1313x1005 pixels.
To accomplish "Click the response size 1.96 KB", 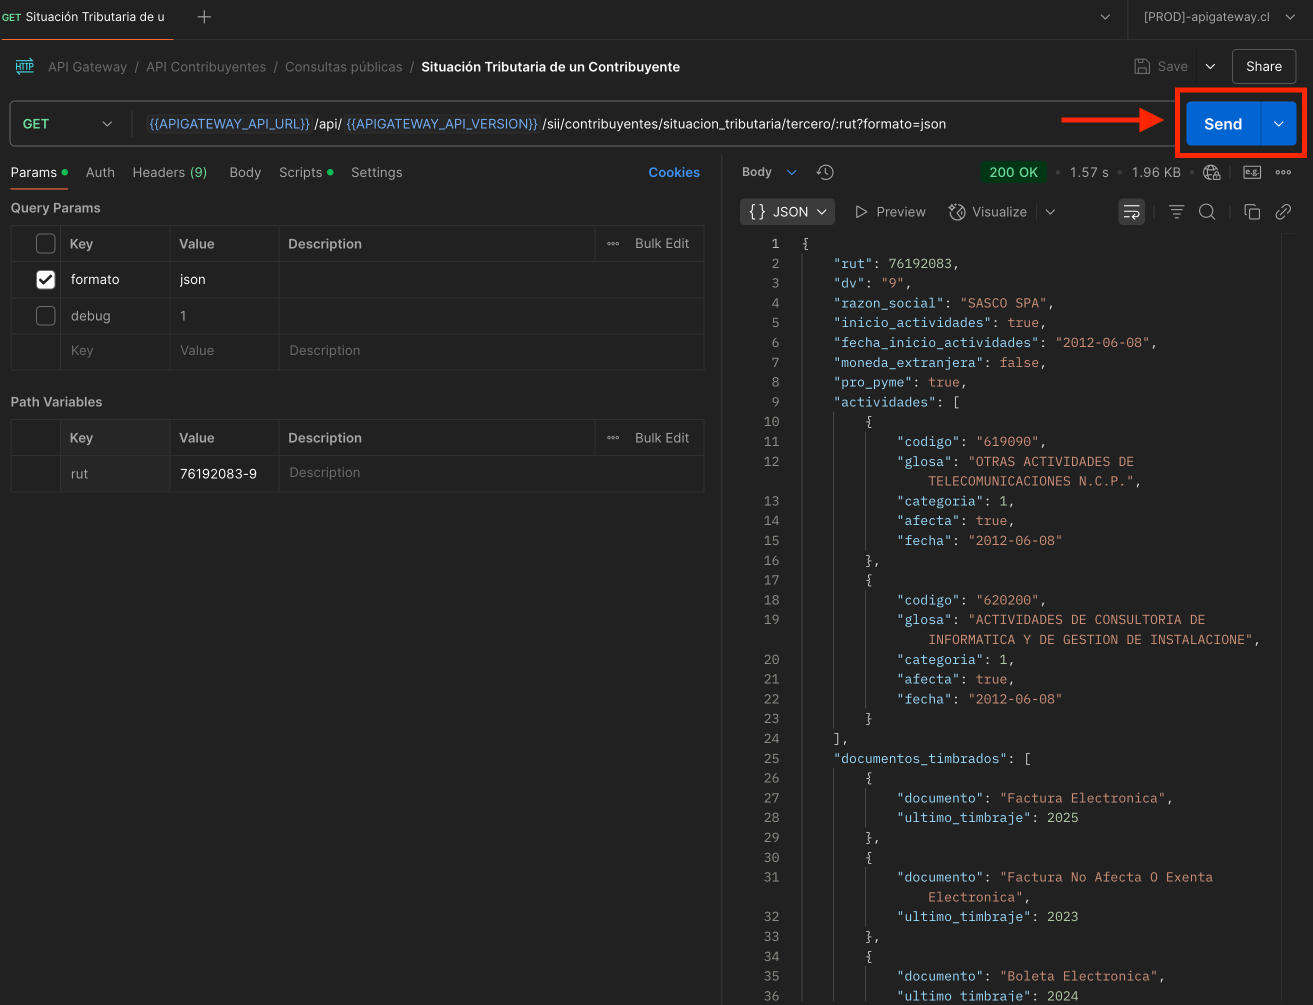I will tap(1156, 172).
